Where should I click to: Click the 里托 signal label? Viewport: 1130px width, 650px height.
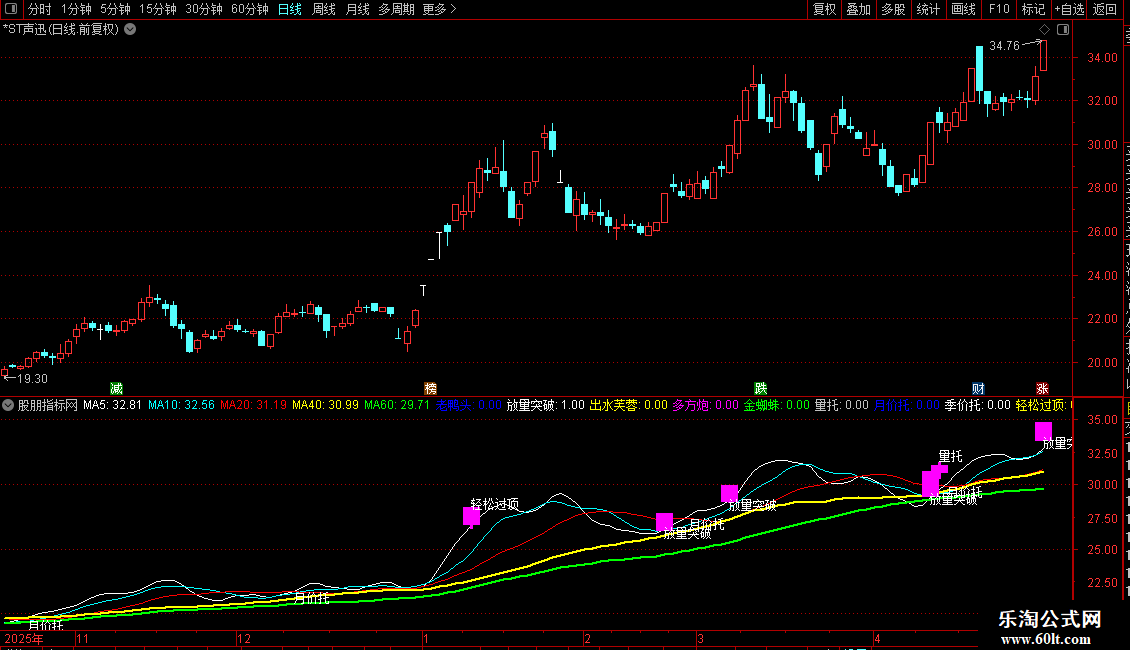click(x=951, y=456)
